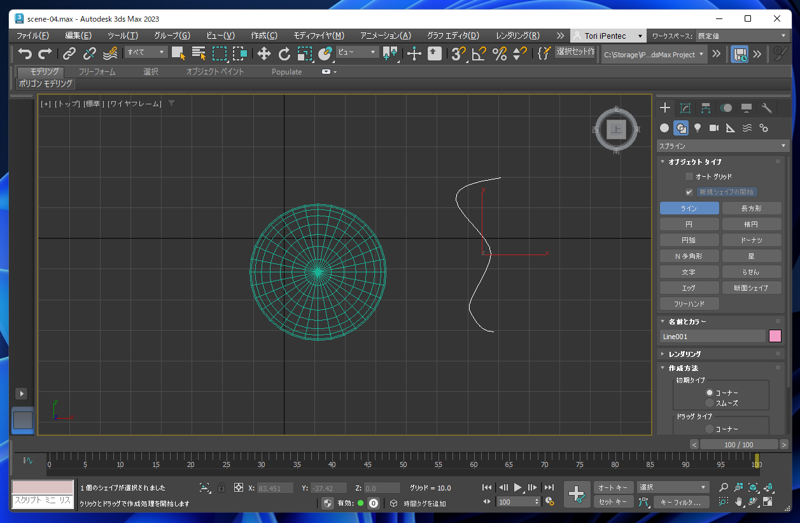
Task: Open the ファイル(F) menu
Action: 33,36
